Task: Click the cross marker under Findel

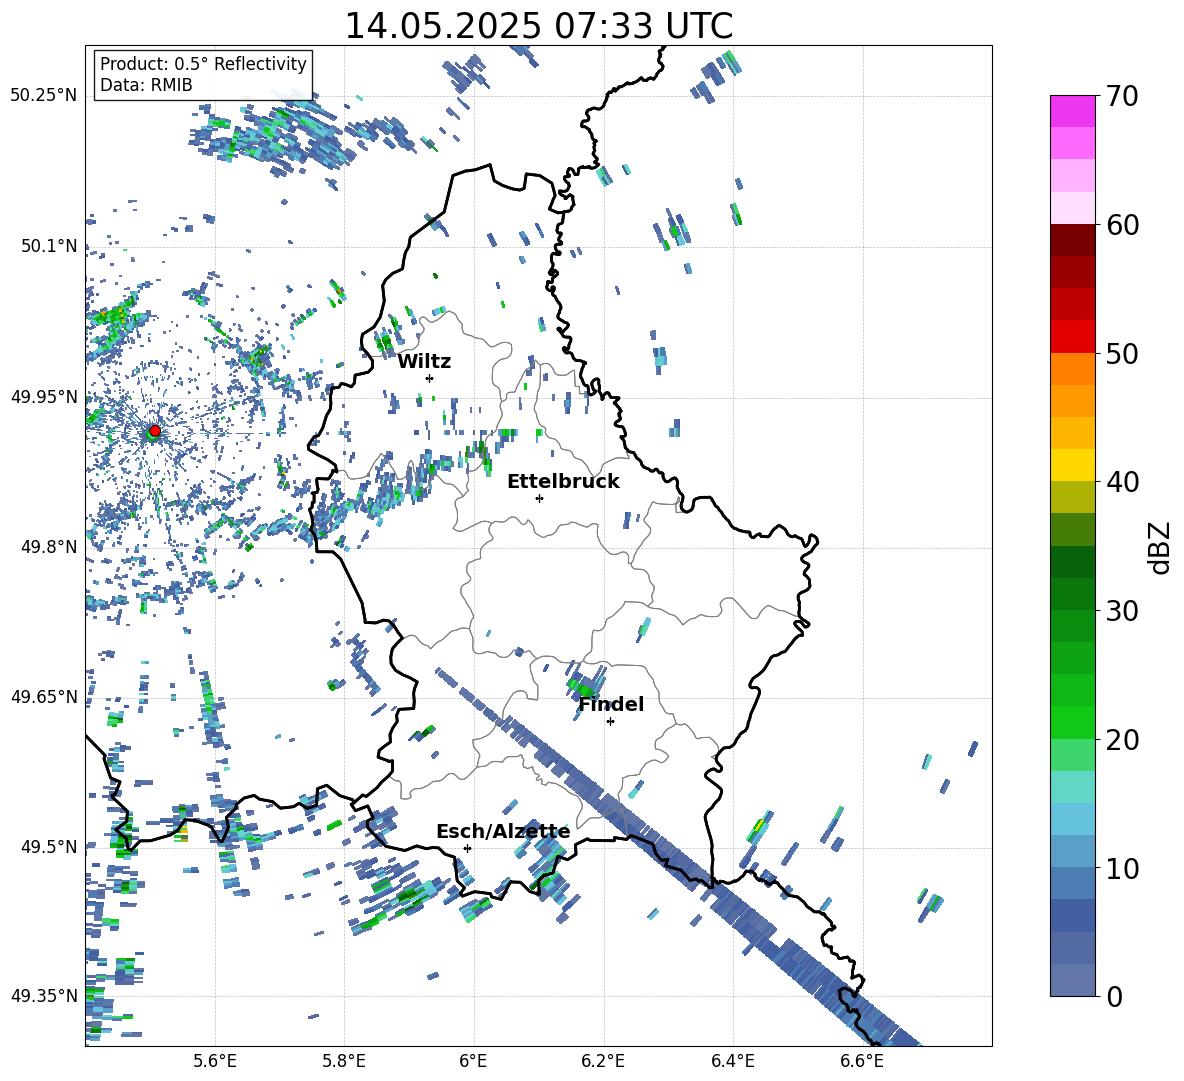Action: (x=610, y=722)
